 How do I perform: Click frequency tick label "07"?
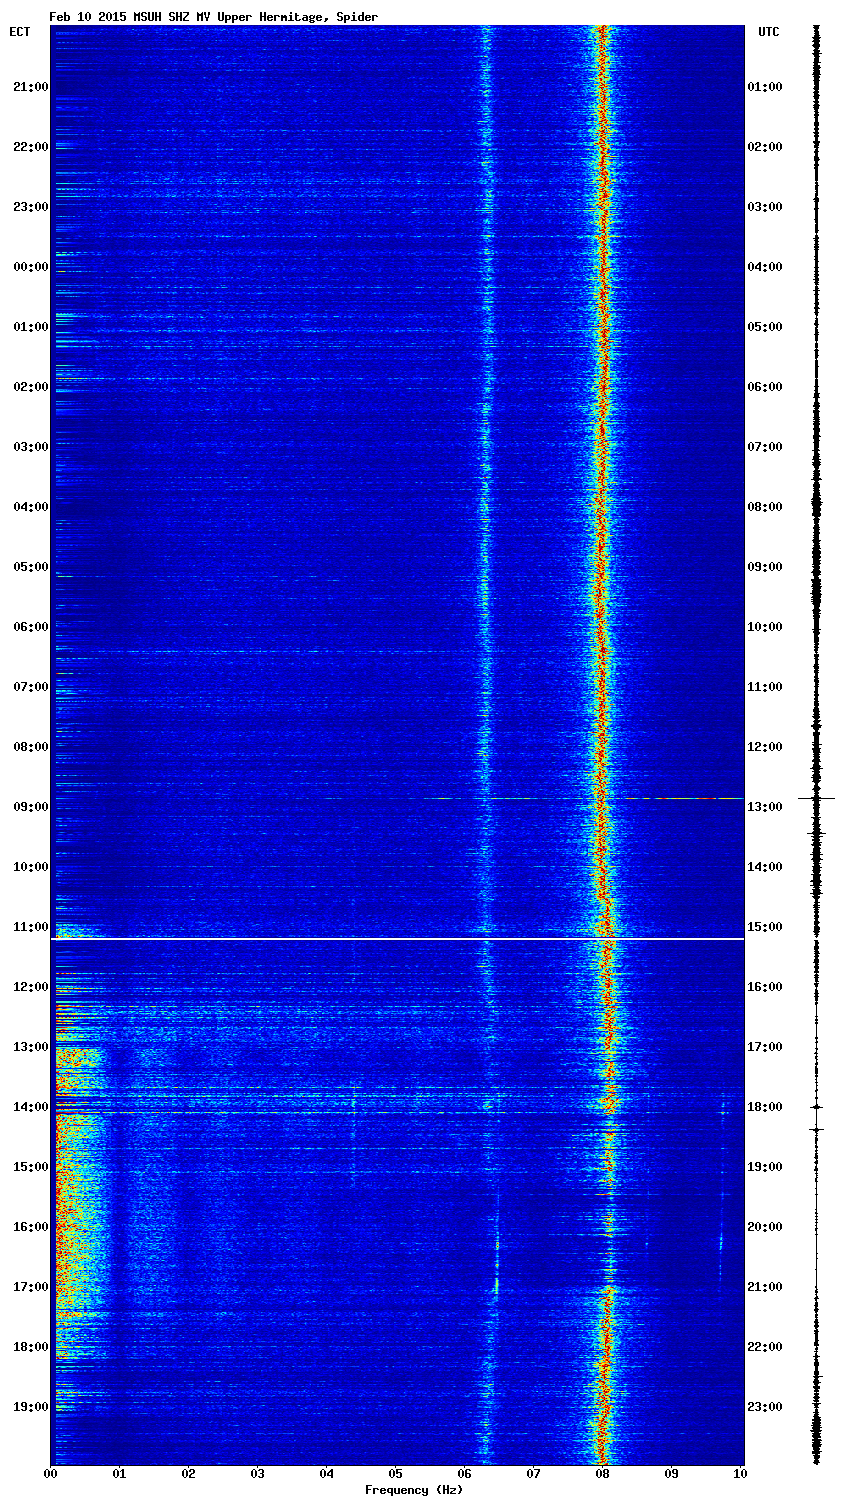533,1474
